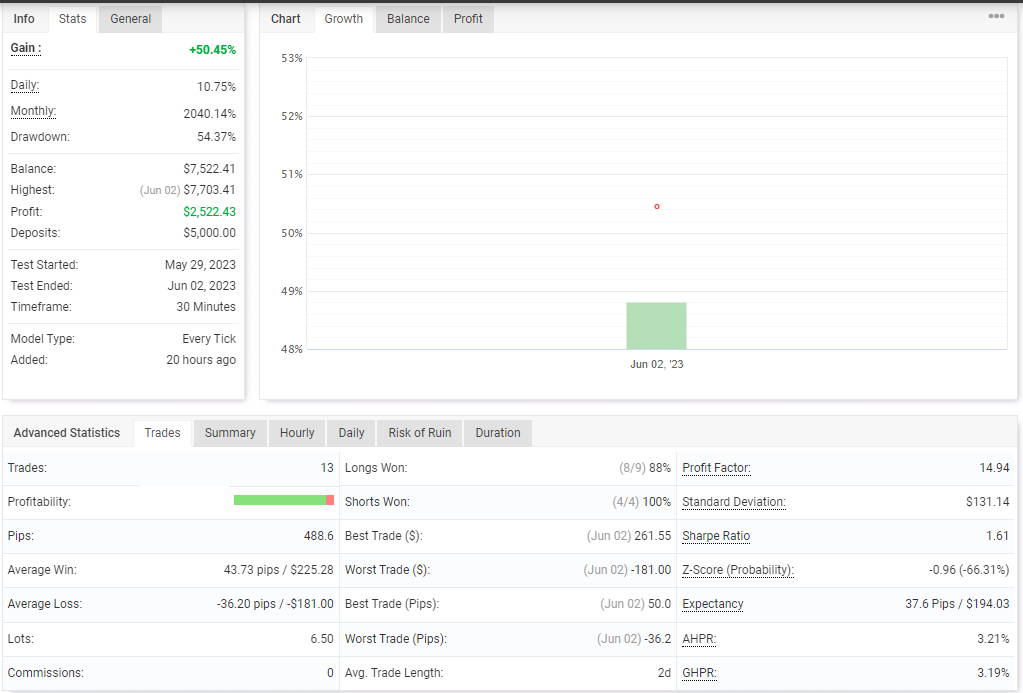Click the 30 Minutes timeframe value

tap(206, 307)
